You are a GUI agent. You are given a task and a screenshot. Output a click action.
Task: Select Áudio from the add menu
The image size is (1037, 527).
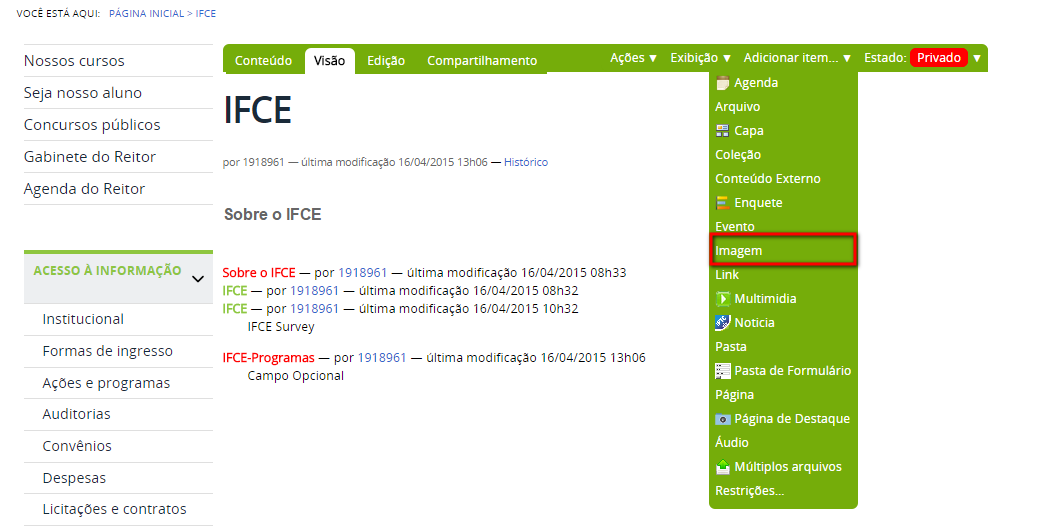[731, 443]
